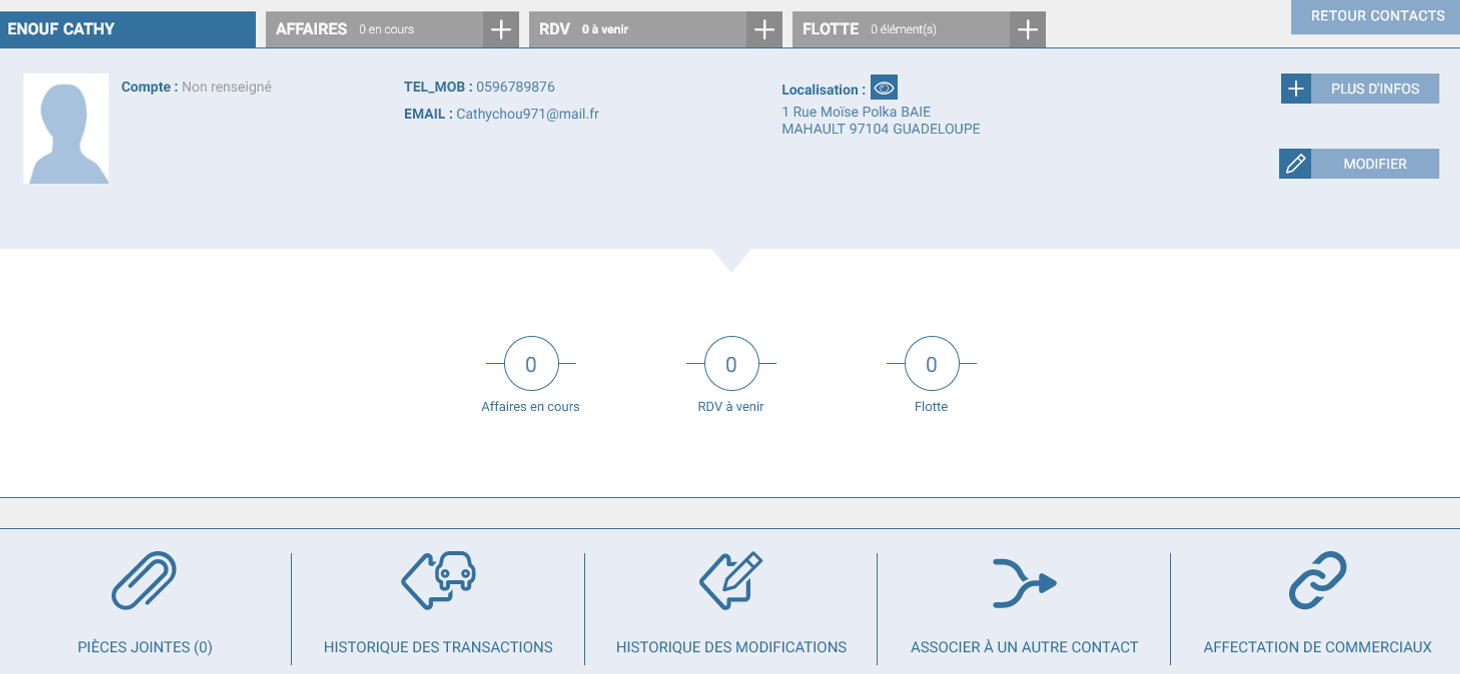Click the chain link assignment icon

click(1317, 580)
